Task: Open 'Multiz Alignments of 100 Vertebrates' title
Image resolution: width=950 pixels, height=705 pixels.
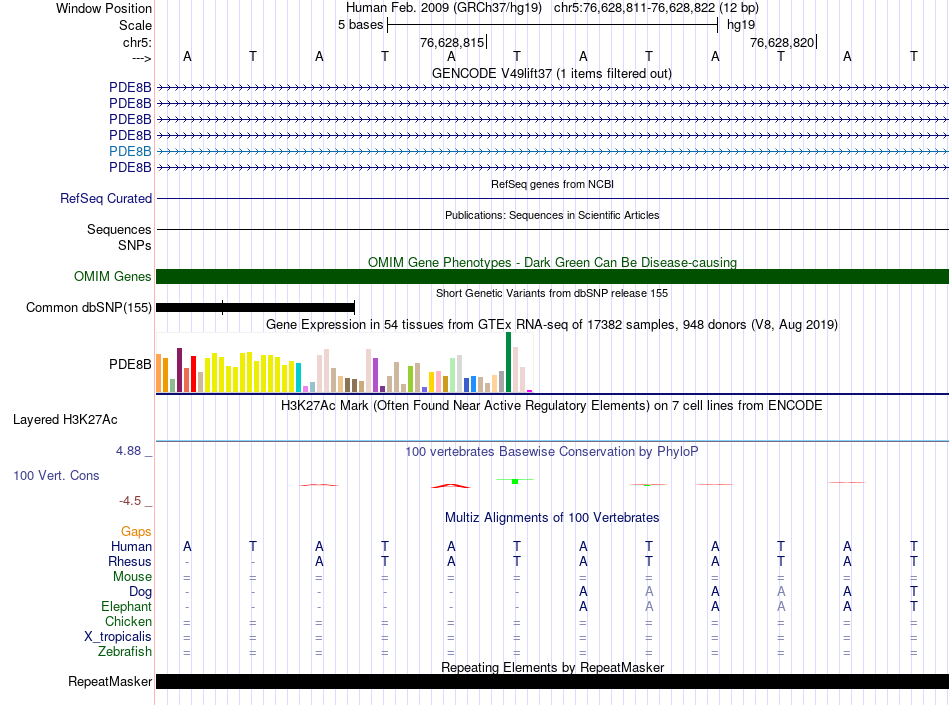Action: click(x=552, y=517)
